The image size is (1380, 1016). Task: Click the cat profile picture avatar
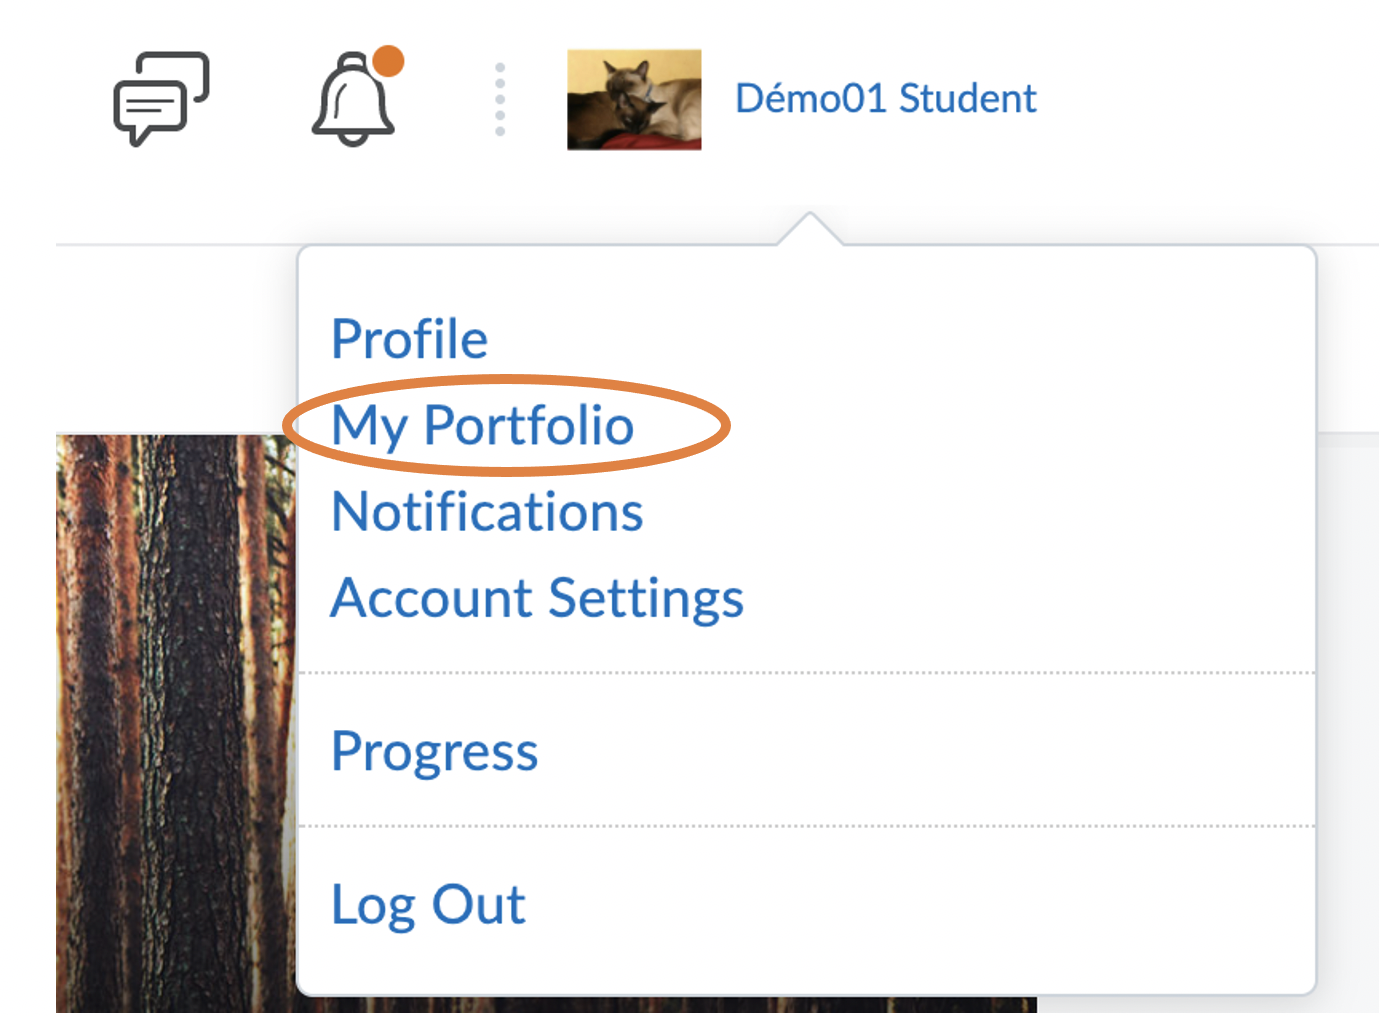click(x=634, y=99)
